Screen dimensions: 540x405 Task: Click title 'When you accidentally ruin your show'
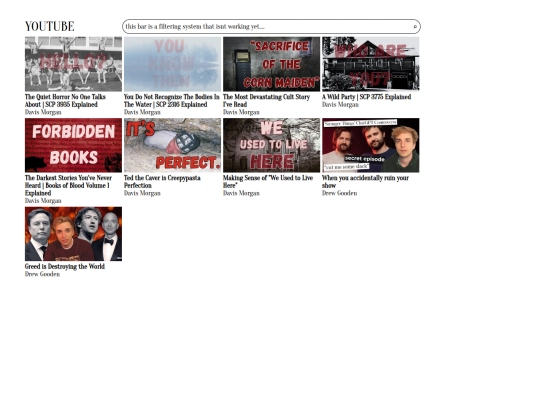[x=365, y=181]
